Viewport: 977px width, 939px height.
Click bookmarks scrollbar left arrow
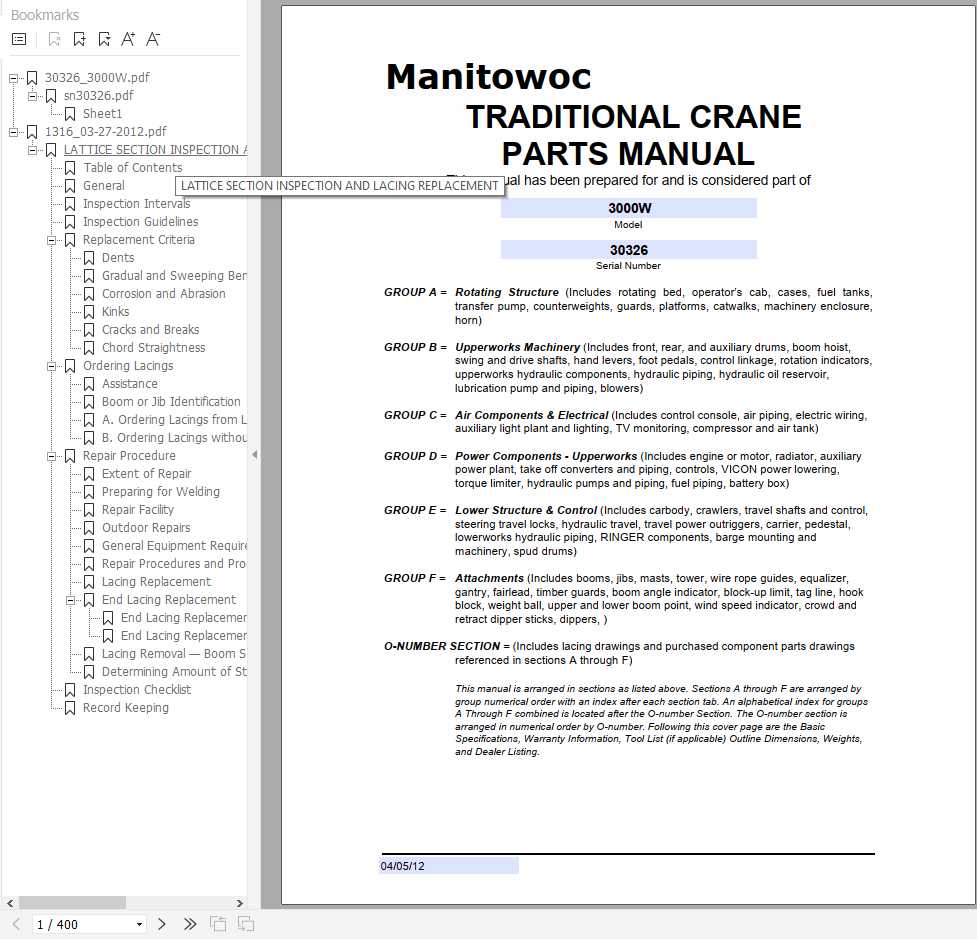pyautogui.click(x=10, y=903)
